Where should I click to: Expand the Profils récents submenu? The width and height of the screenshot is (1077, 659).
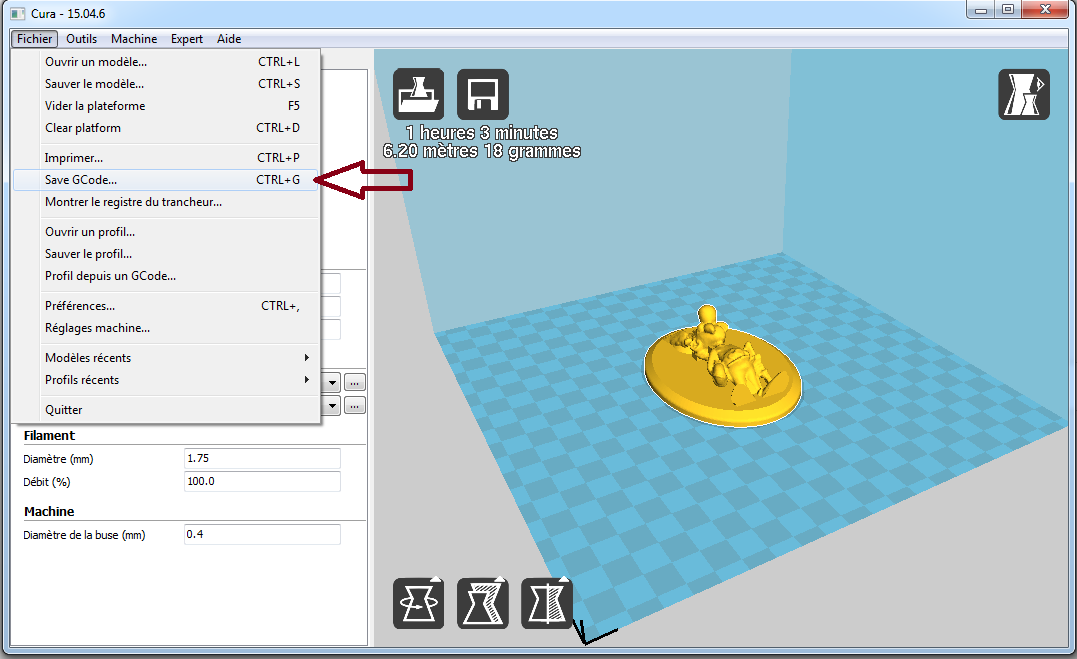tap(166, 380)
